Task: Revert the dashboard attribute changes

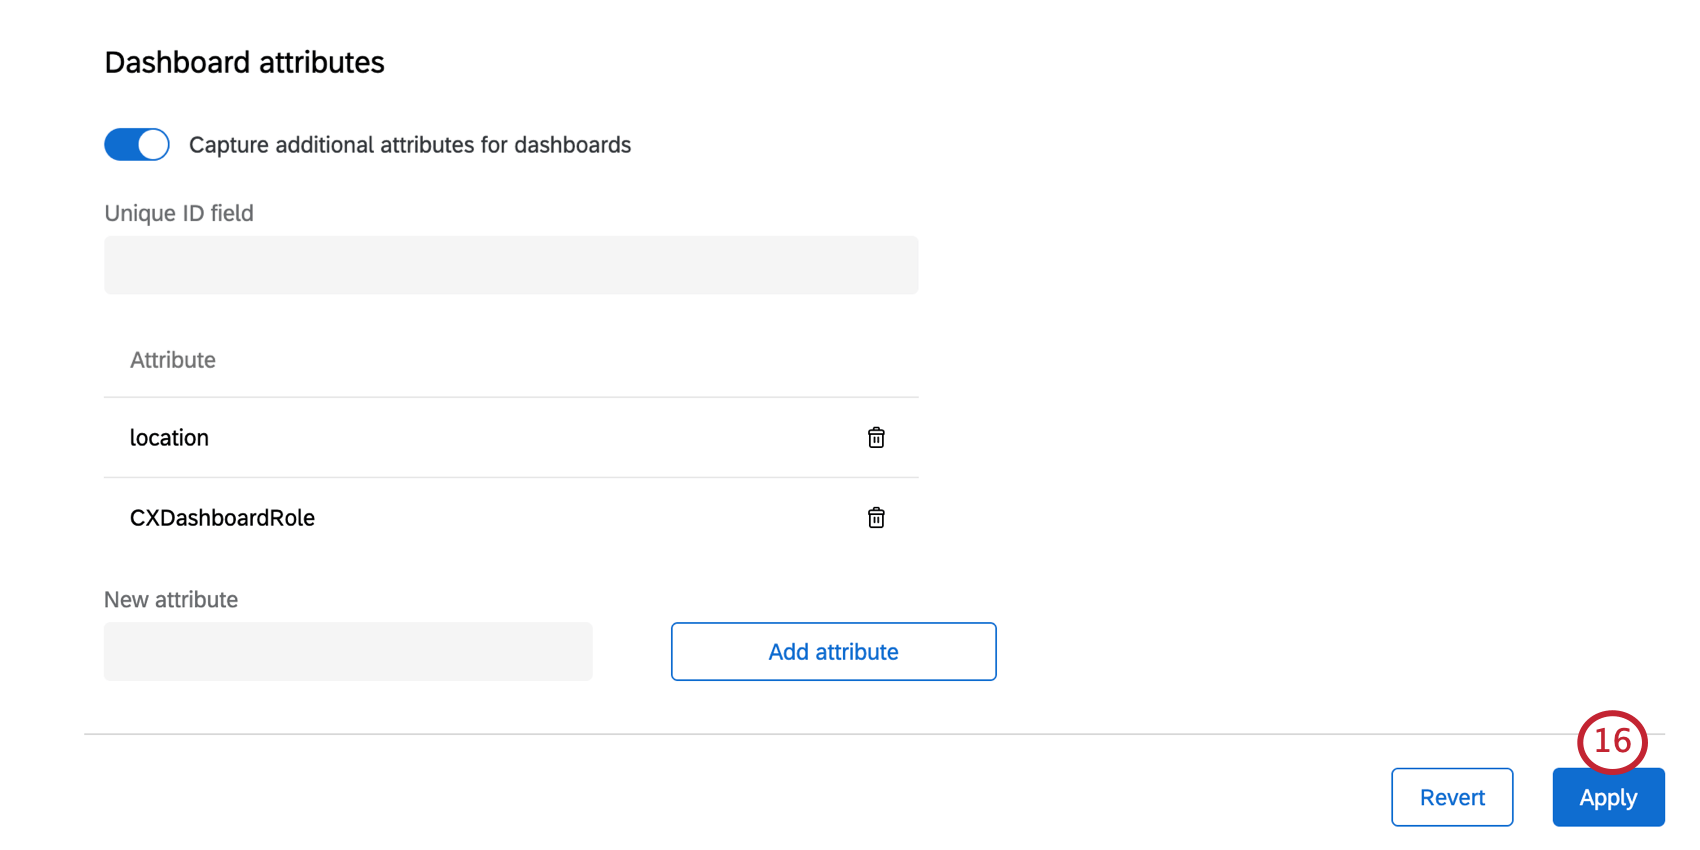Action: pos(1452,797)
